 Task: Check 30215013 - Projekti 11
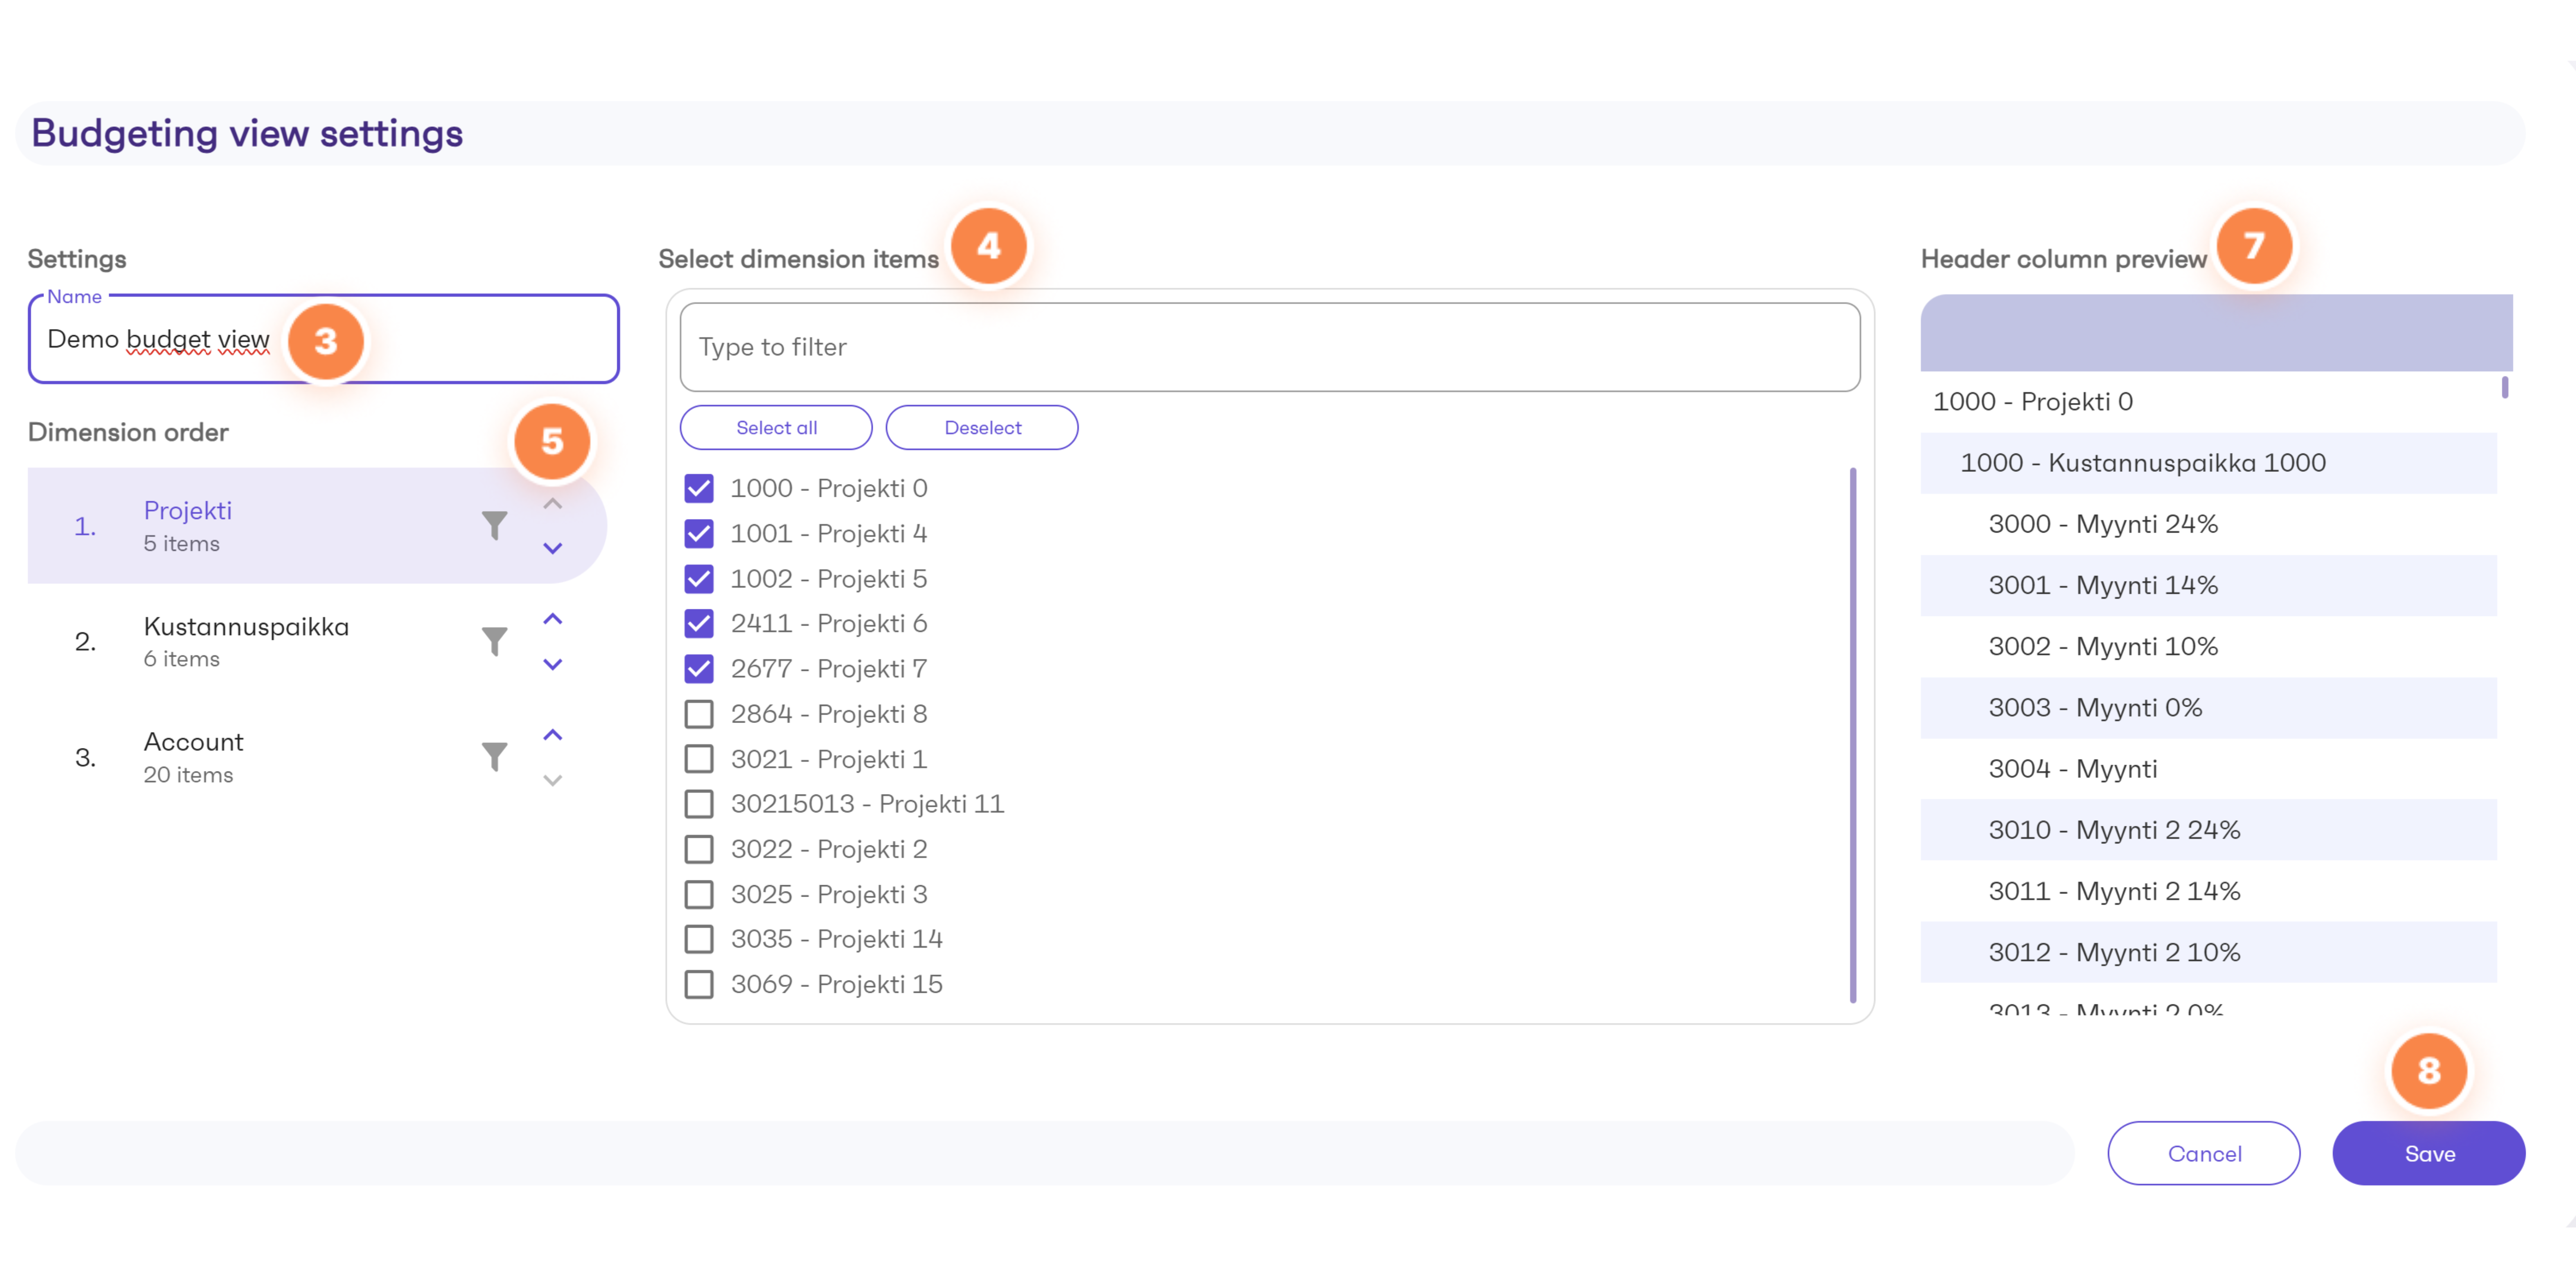pos(699,804)
